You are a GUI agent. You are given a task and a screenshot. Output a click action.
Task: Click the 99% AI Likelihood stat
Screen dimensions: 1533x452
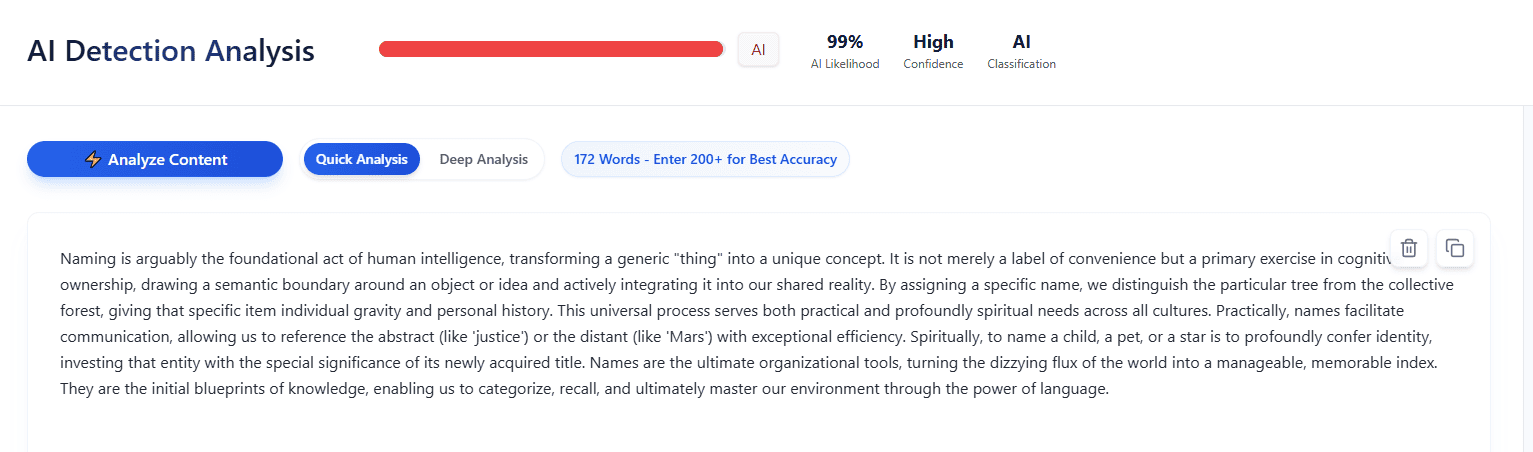pos(845,51)
